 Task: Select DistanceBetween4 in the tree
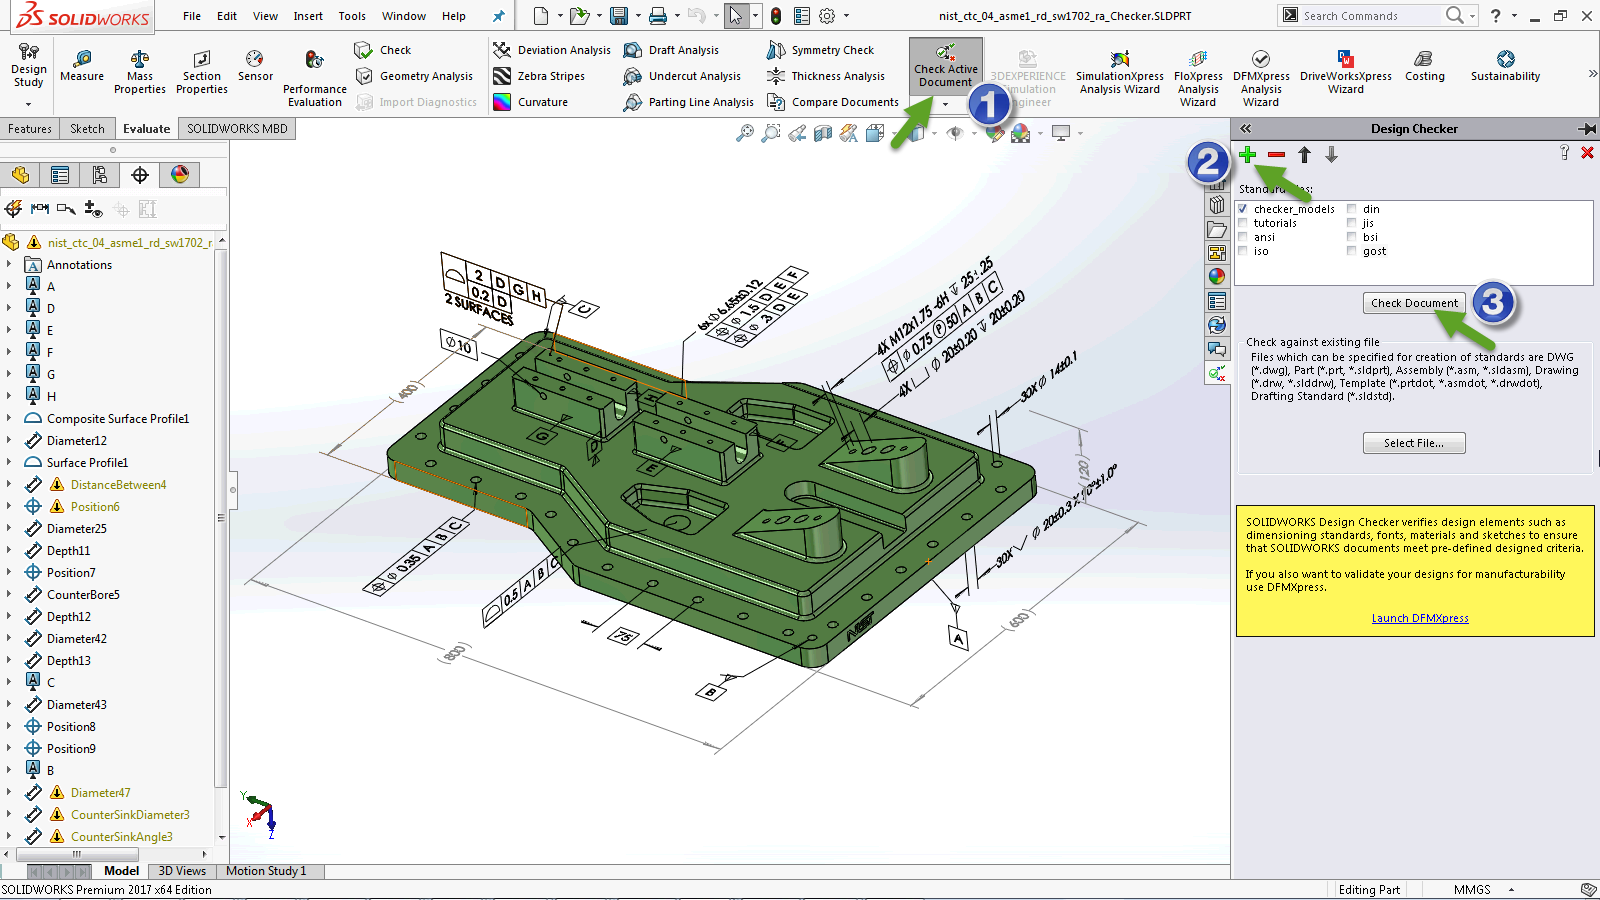[x=118, y=485]
